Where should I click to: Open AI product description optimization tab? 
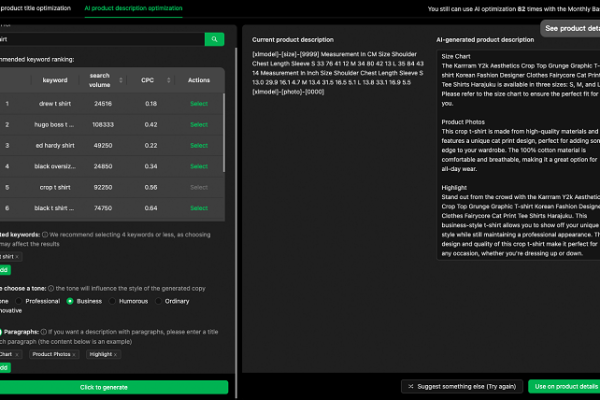(x=134, y=8)
